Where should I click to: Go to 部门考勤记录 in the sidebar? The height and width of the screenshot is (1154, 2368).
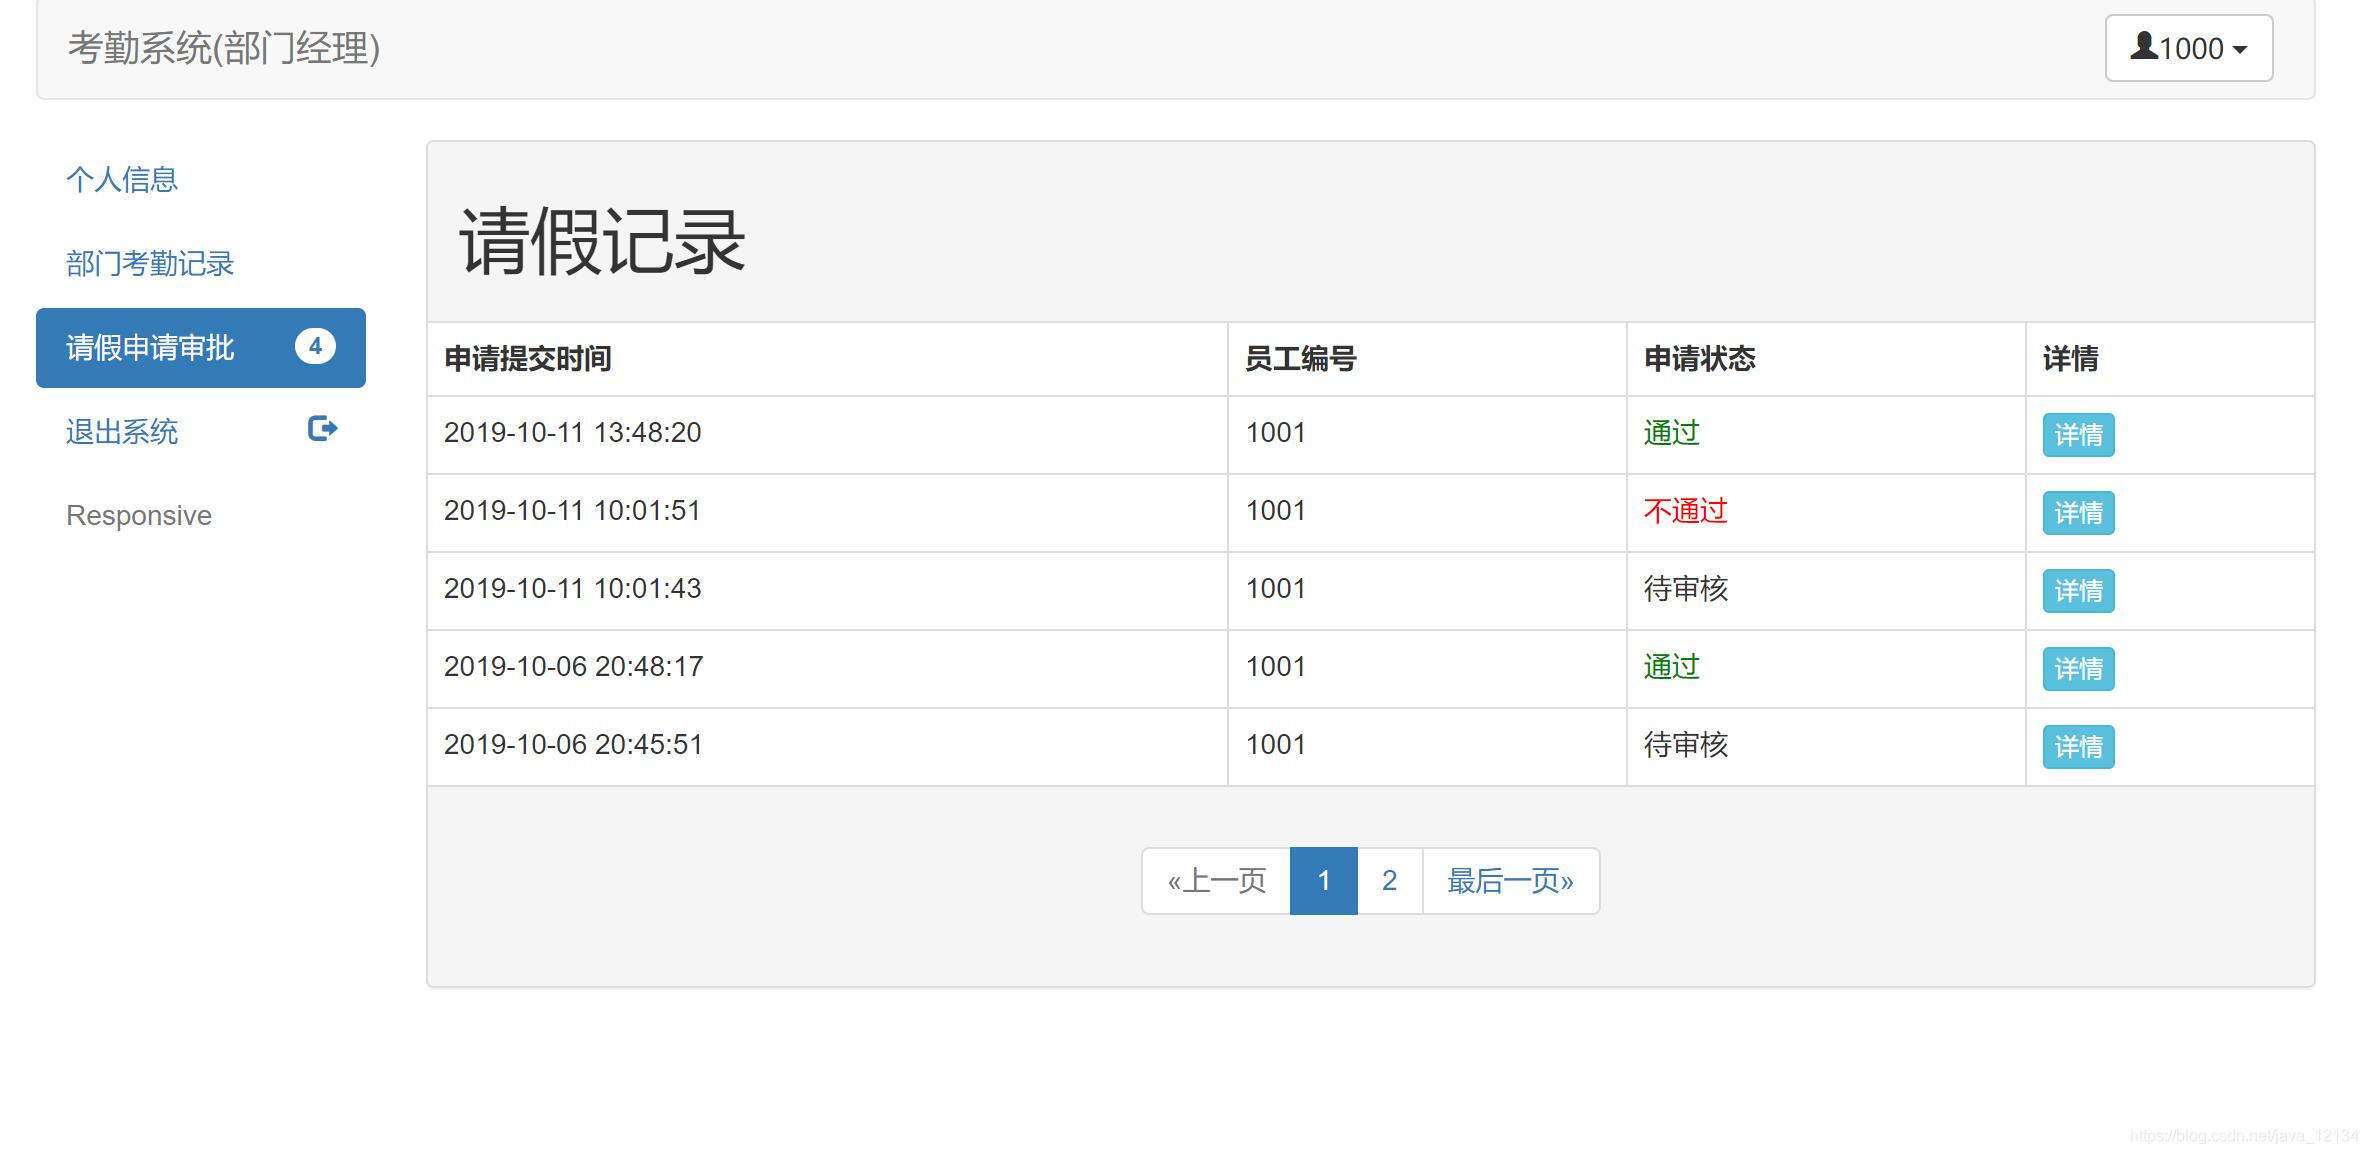(150, 264)
